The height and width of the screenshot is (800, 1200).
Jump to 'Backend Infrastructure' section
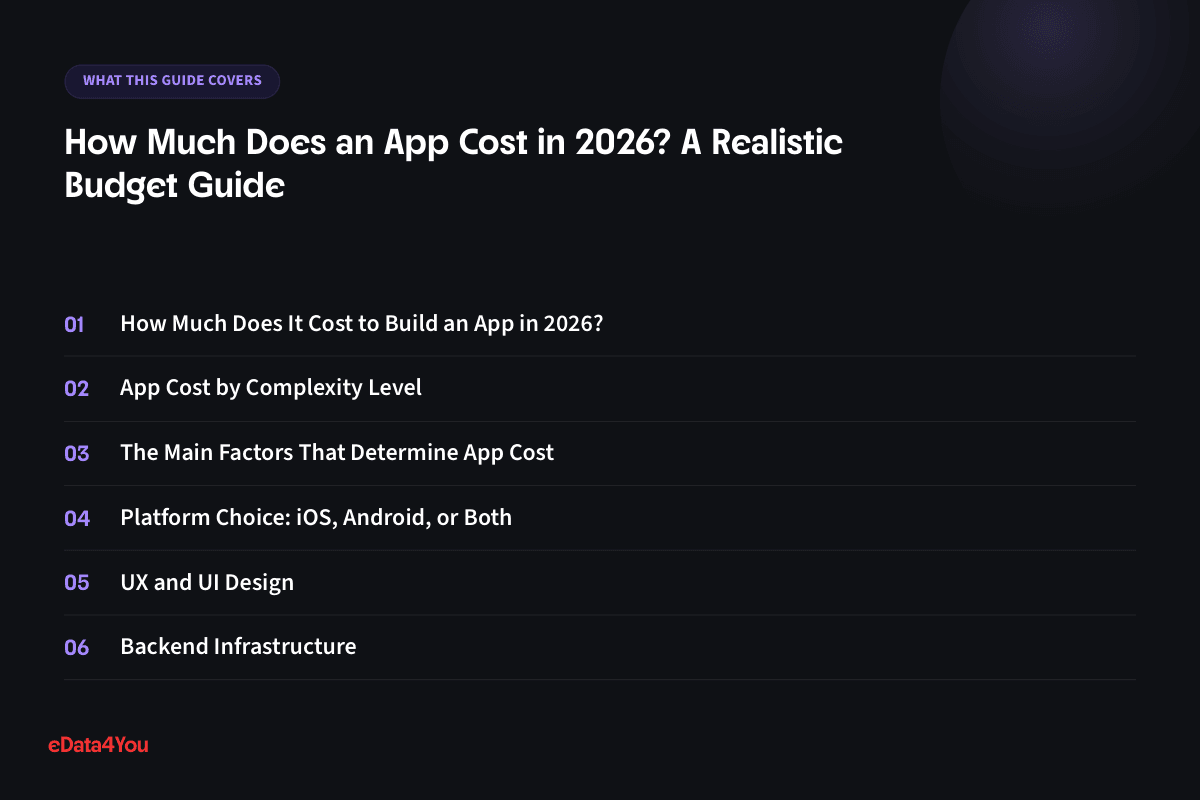(x=238, y=646)
